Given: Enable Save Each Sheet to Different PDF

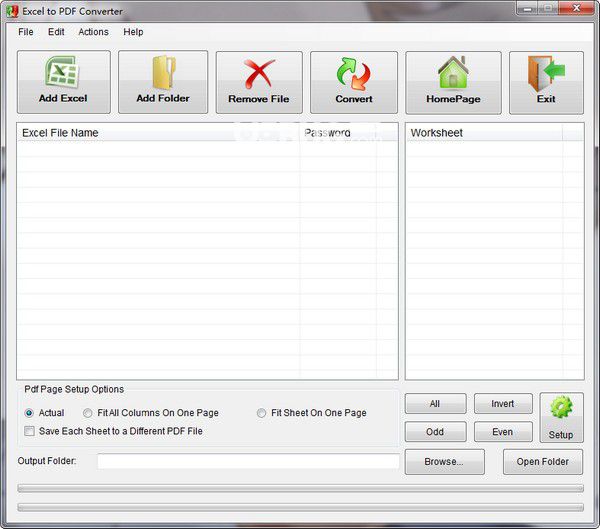Looking at the screenshot, I should 29,431.
